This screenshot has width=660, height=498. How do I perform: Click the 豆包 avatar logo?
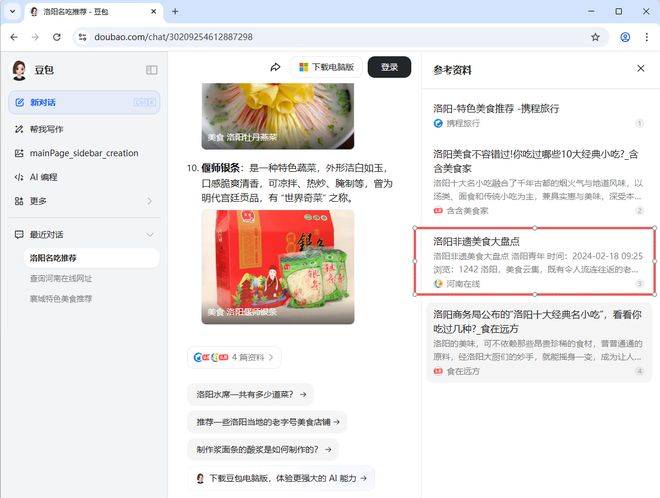[19, 70]
